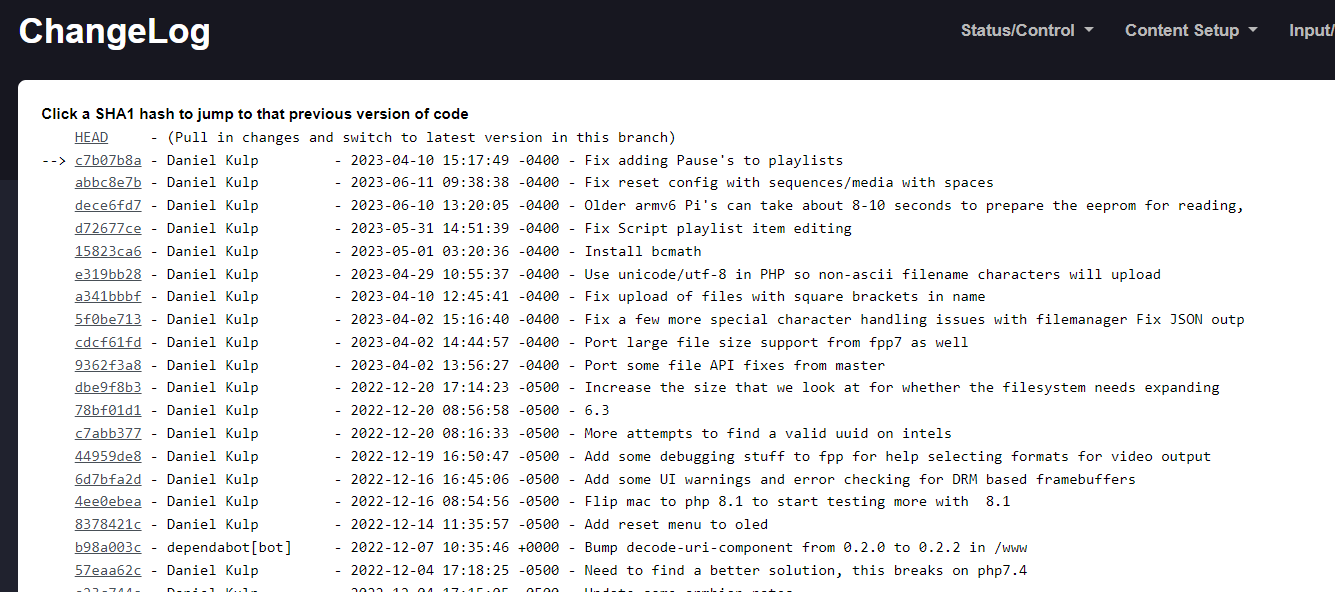Screen dimensions: 1335x592
Task: Click hash 15823ca6 for Install bcmath
Action: pos(108,251)
